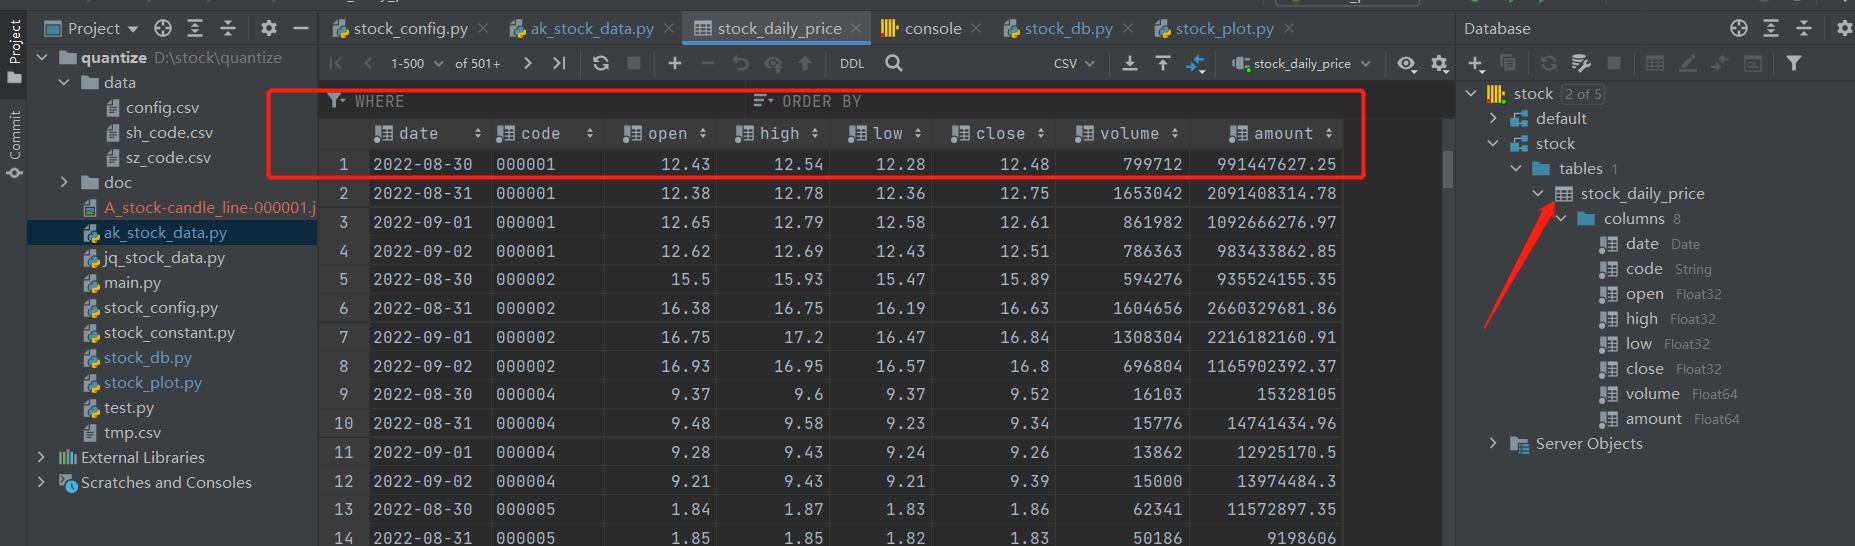Open the CSV format dropdown
Screen dimensions: 1855x546
pos(1074,63)
